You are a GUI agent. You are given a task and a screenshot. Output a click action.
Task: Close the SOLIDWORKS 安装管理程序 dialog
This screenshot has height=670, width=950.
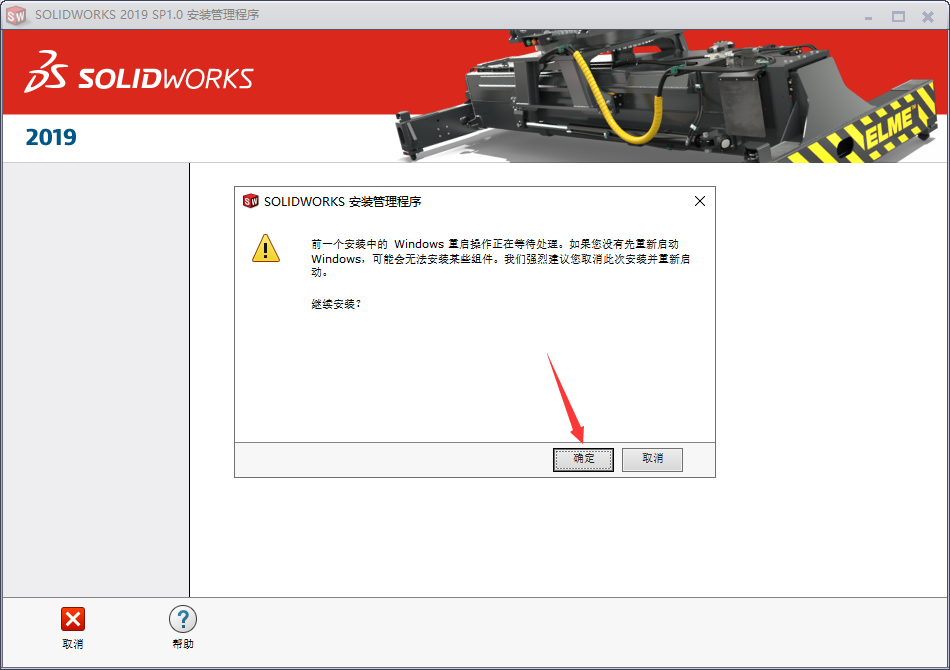click(700, 201)
